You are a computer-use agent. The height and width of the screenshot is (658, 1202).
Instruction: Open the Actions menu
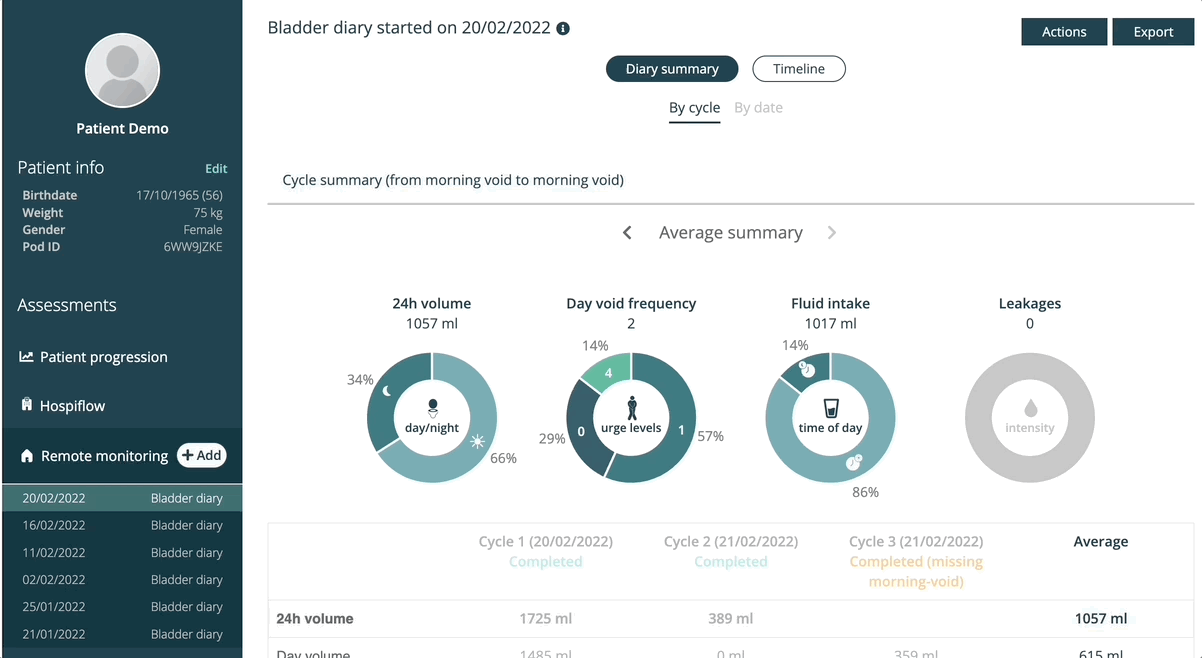point(1064,32)
